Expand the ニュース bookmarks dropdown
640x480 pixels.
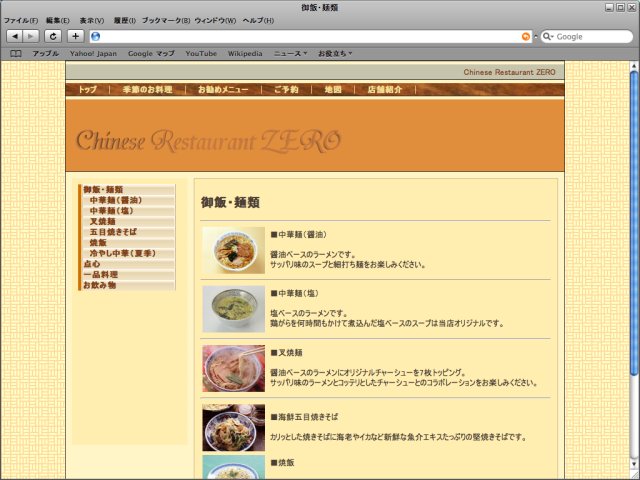coord(290,53)
